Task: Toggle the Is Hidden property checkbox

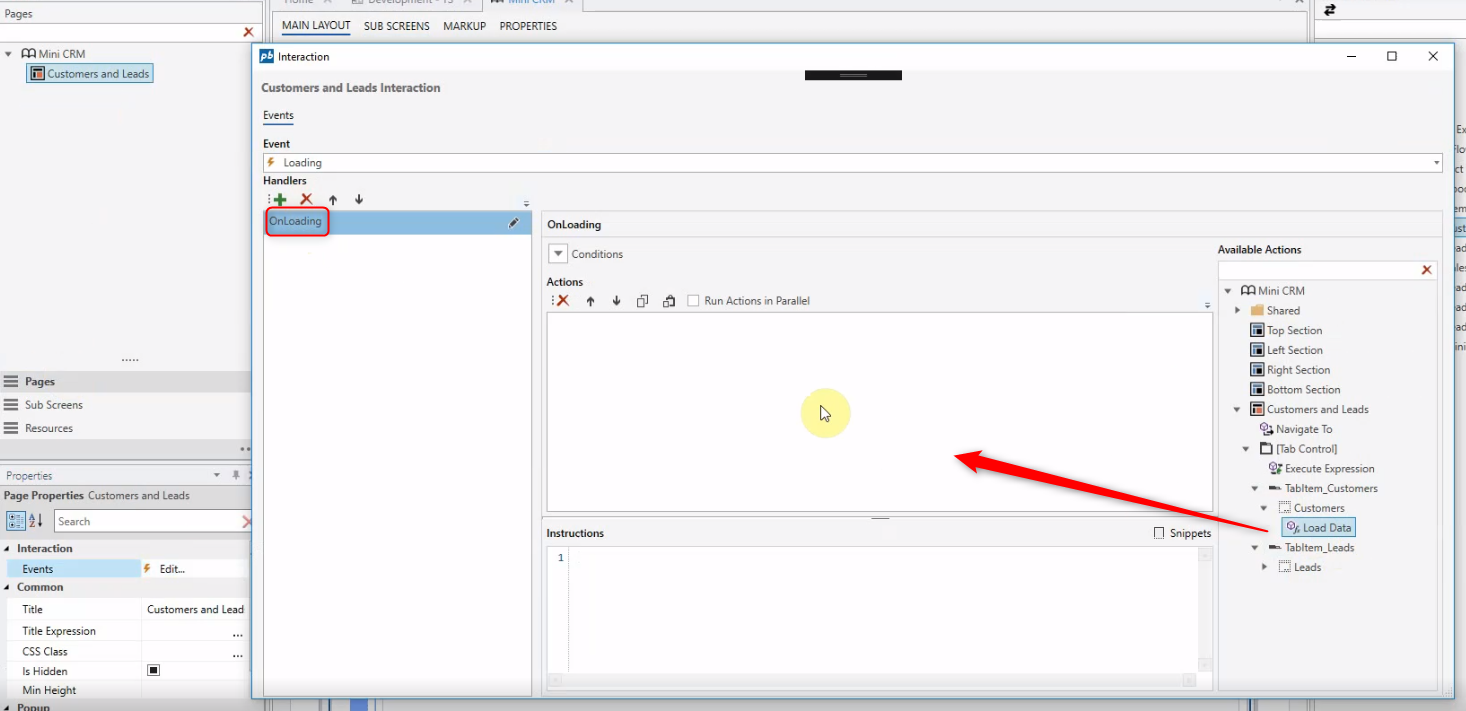Action: 154,671
